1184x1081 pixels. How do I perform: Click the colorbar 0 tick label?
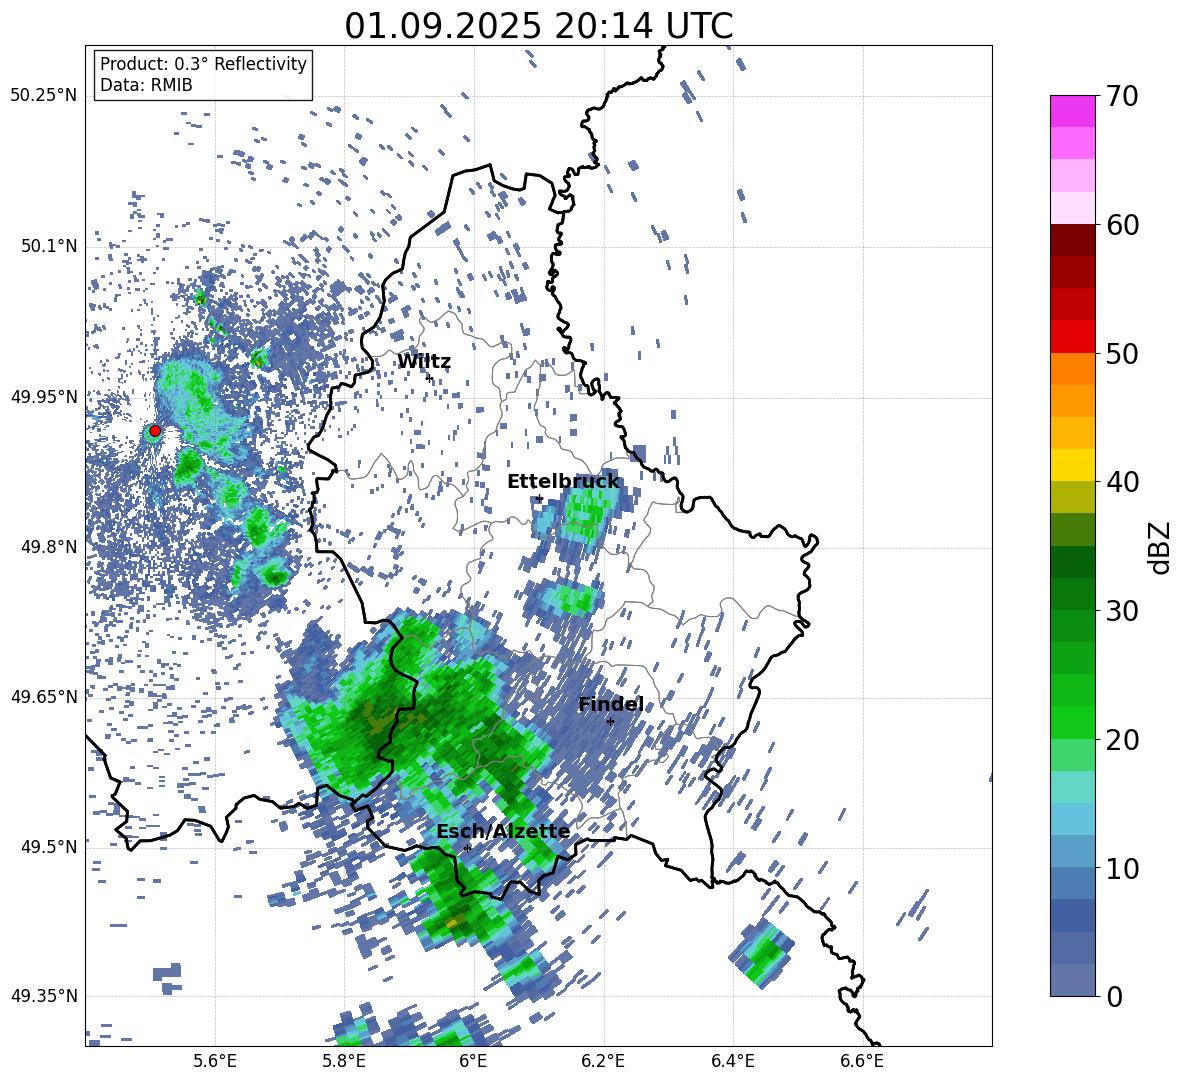1114,996
